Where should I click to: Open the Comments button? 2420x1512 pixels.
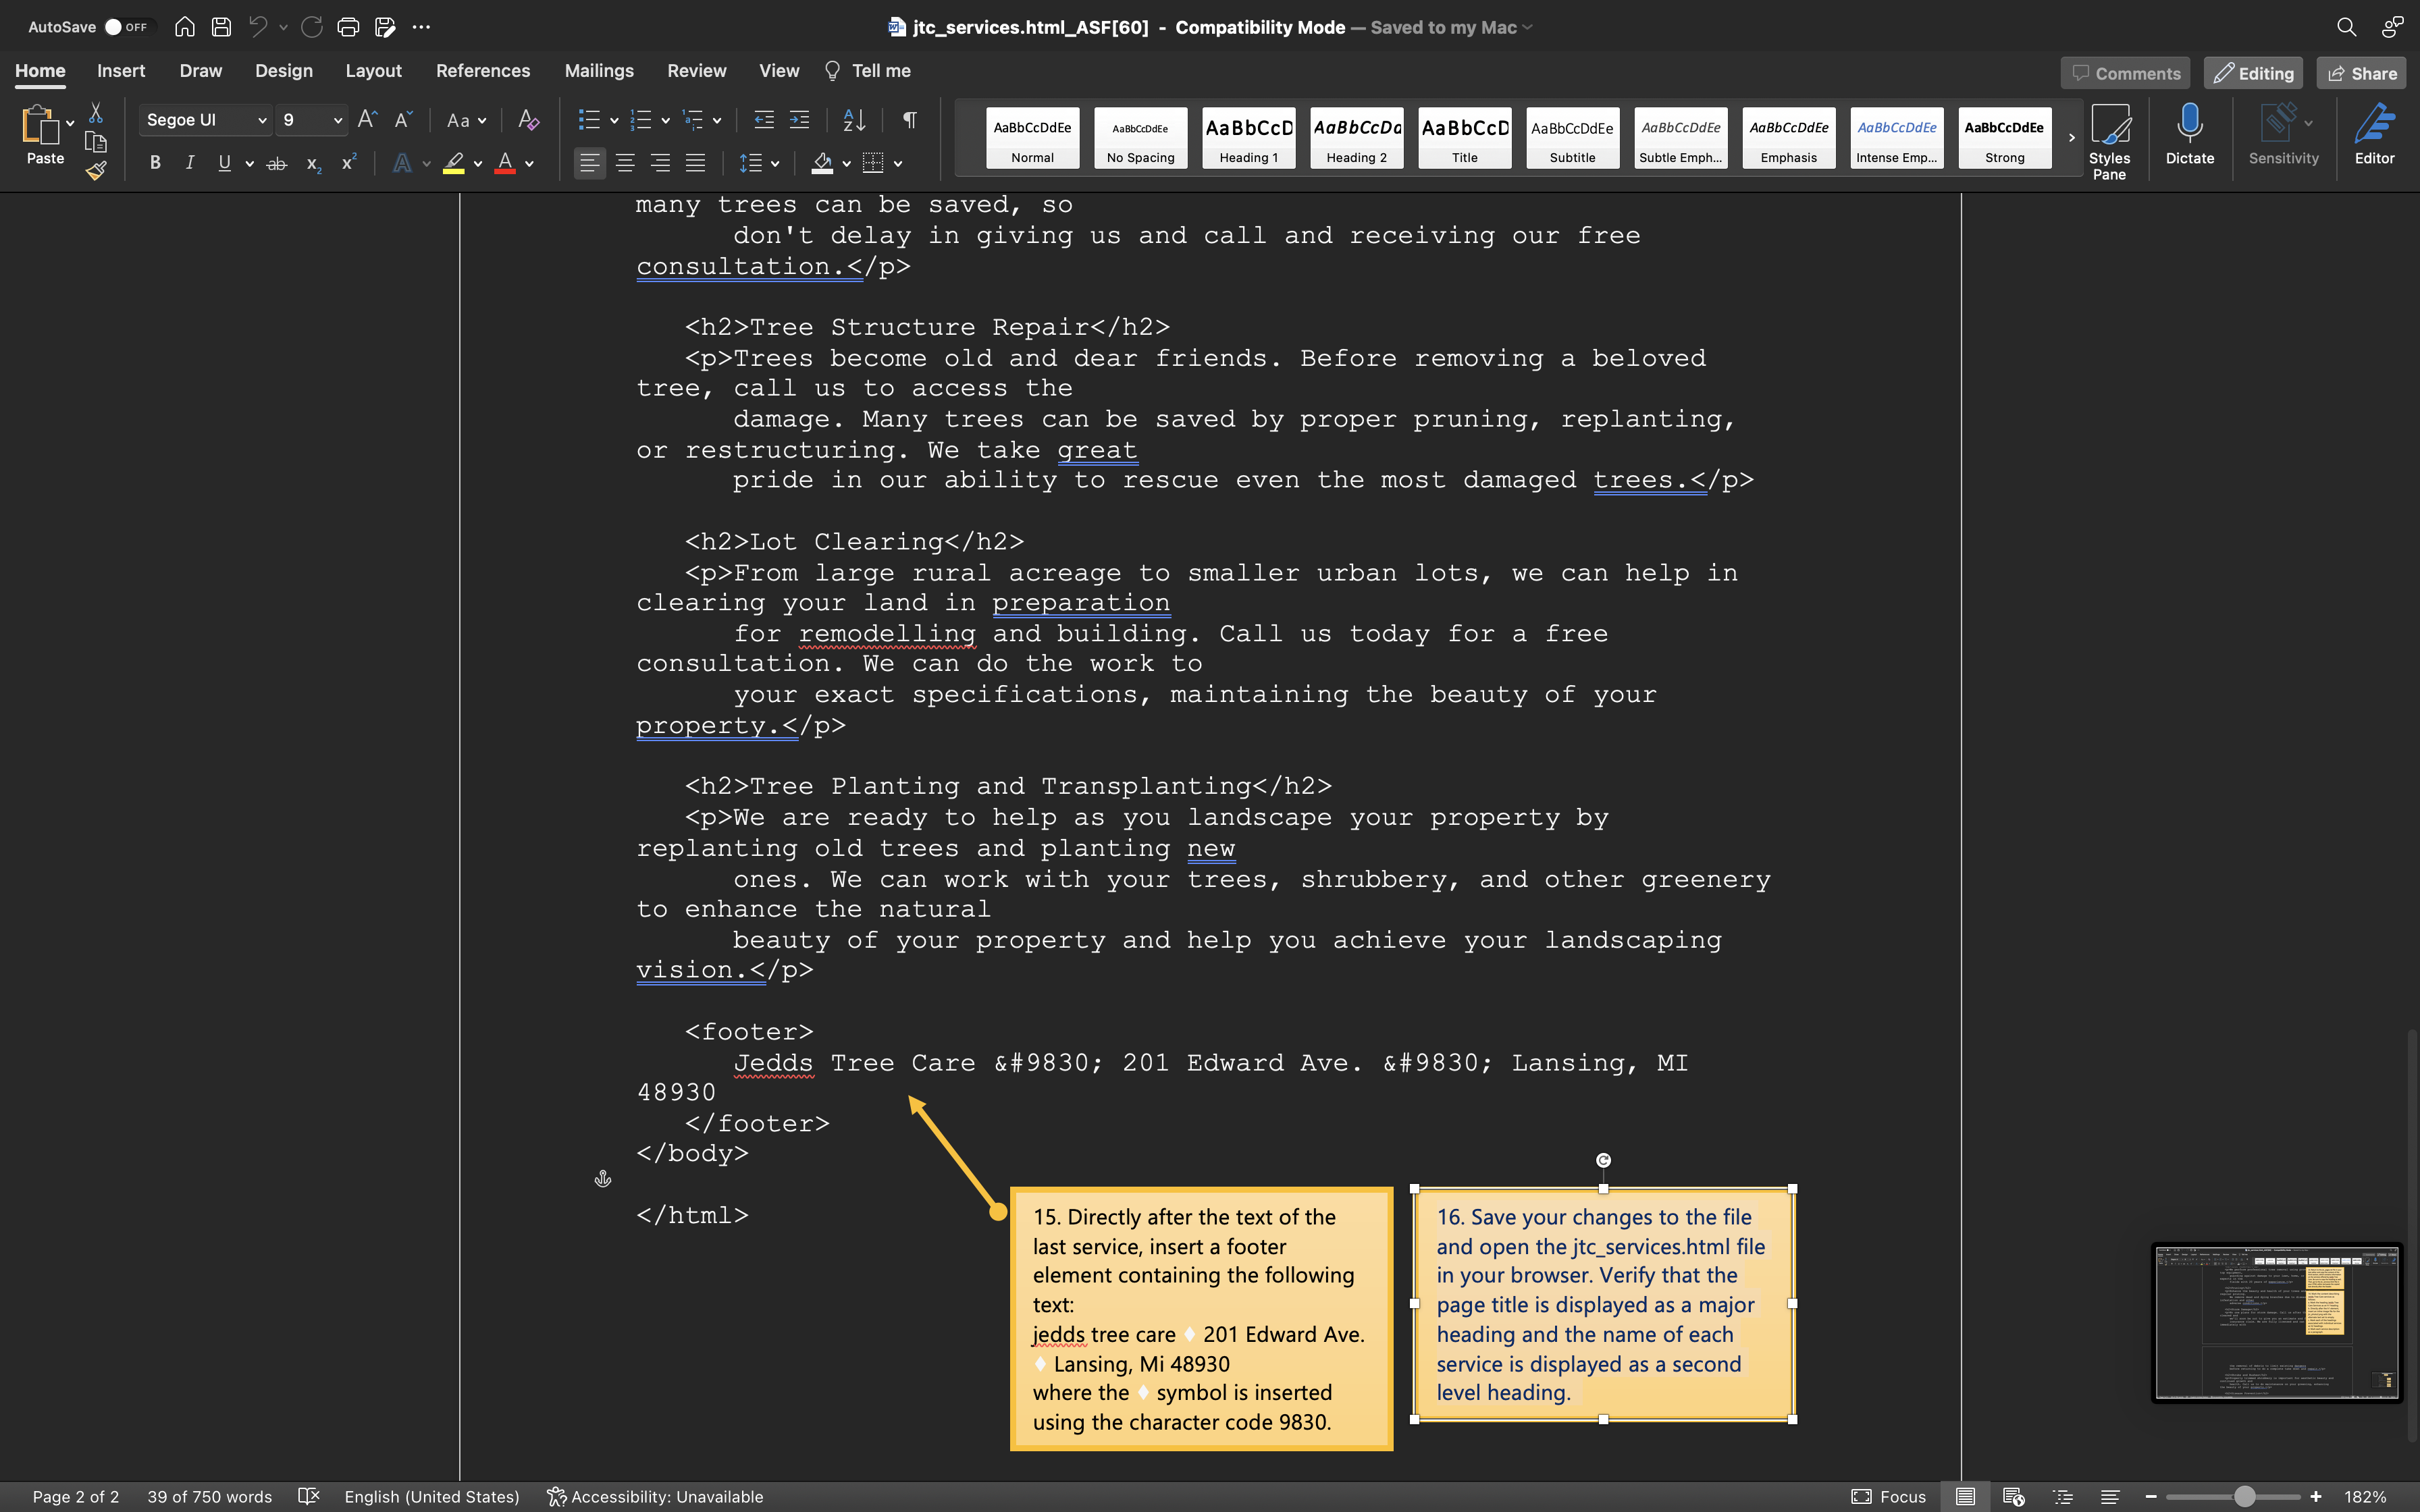click(x=2125, y=73)
